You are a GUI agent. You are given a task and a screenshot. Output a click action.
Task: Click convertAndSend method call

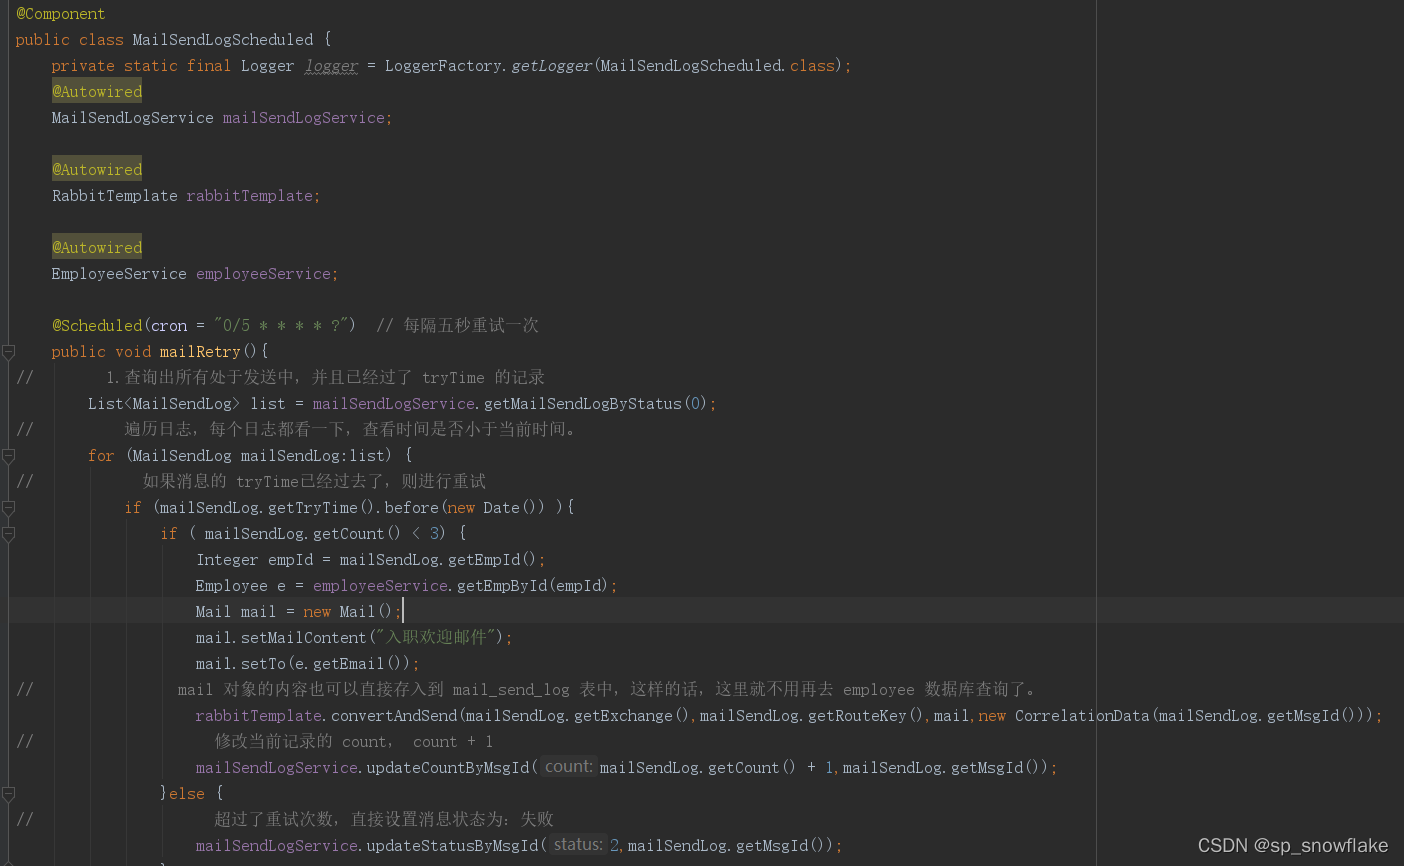pyautogui.click(x=394, y=716)
